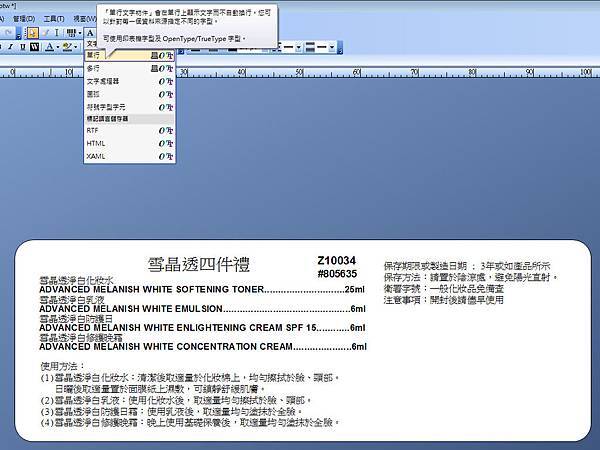The image size is (600, 450).
Task: Click the font color A icon
Action: point(50,47)
